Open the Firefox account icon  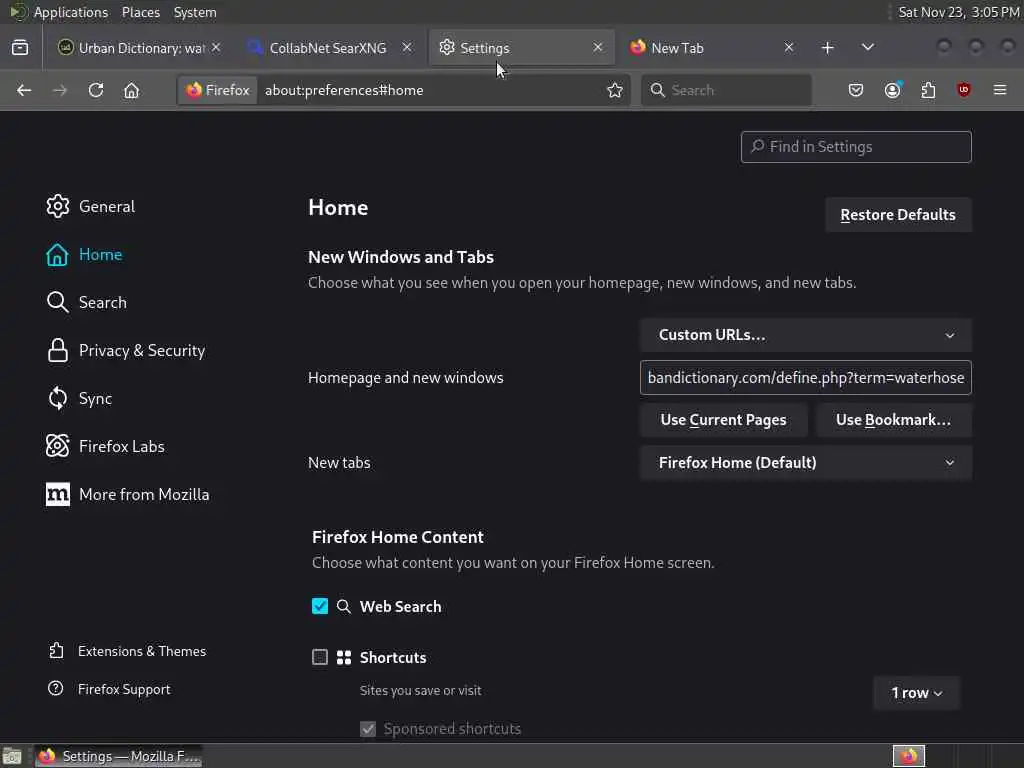click(x=893, y=90)
